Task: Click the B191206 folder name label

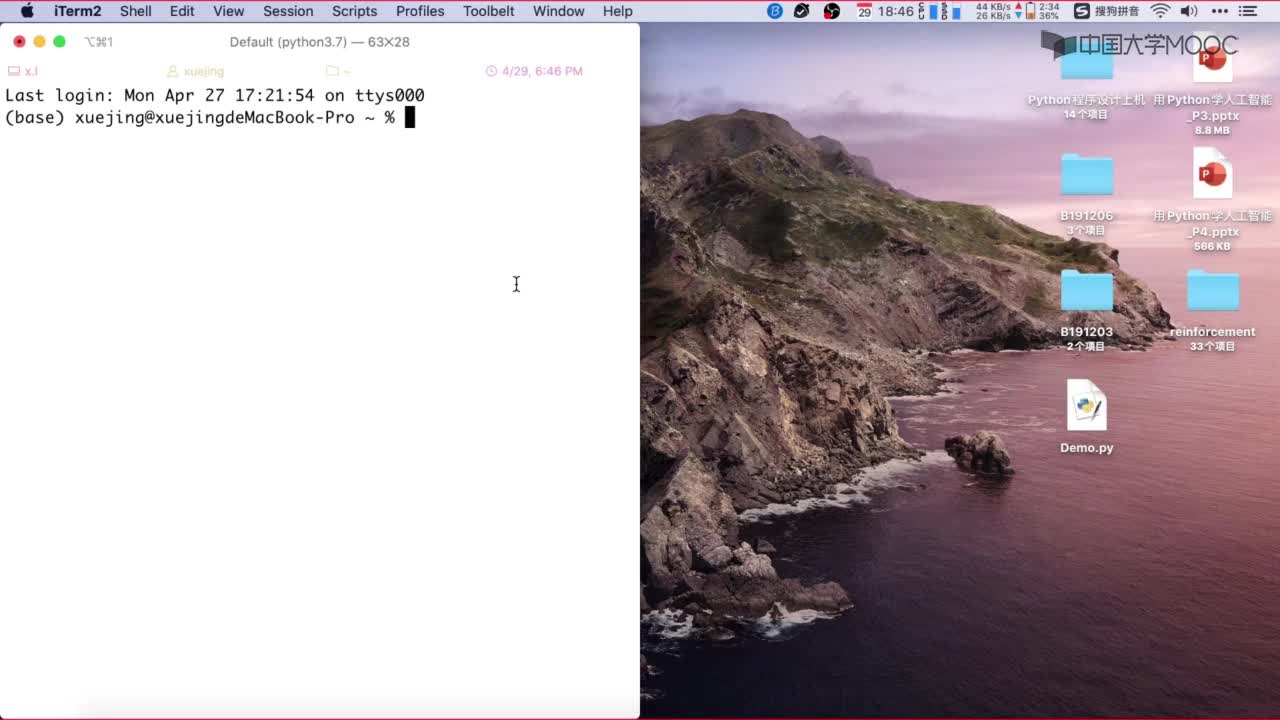Action: pos(1087,216)
